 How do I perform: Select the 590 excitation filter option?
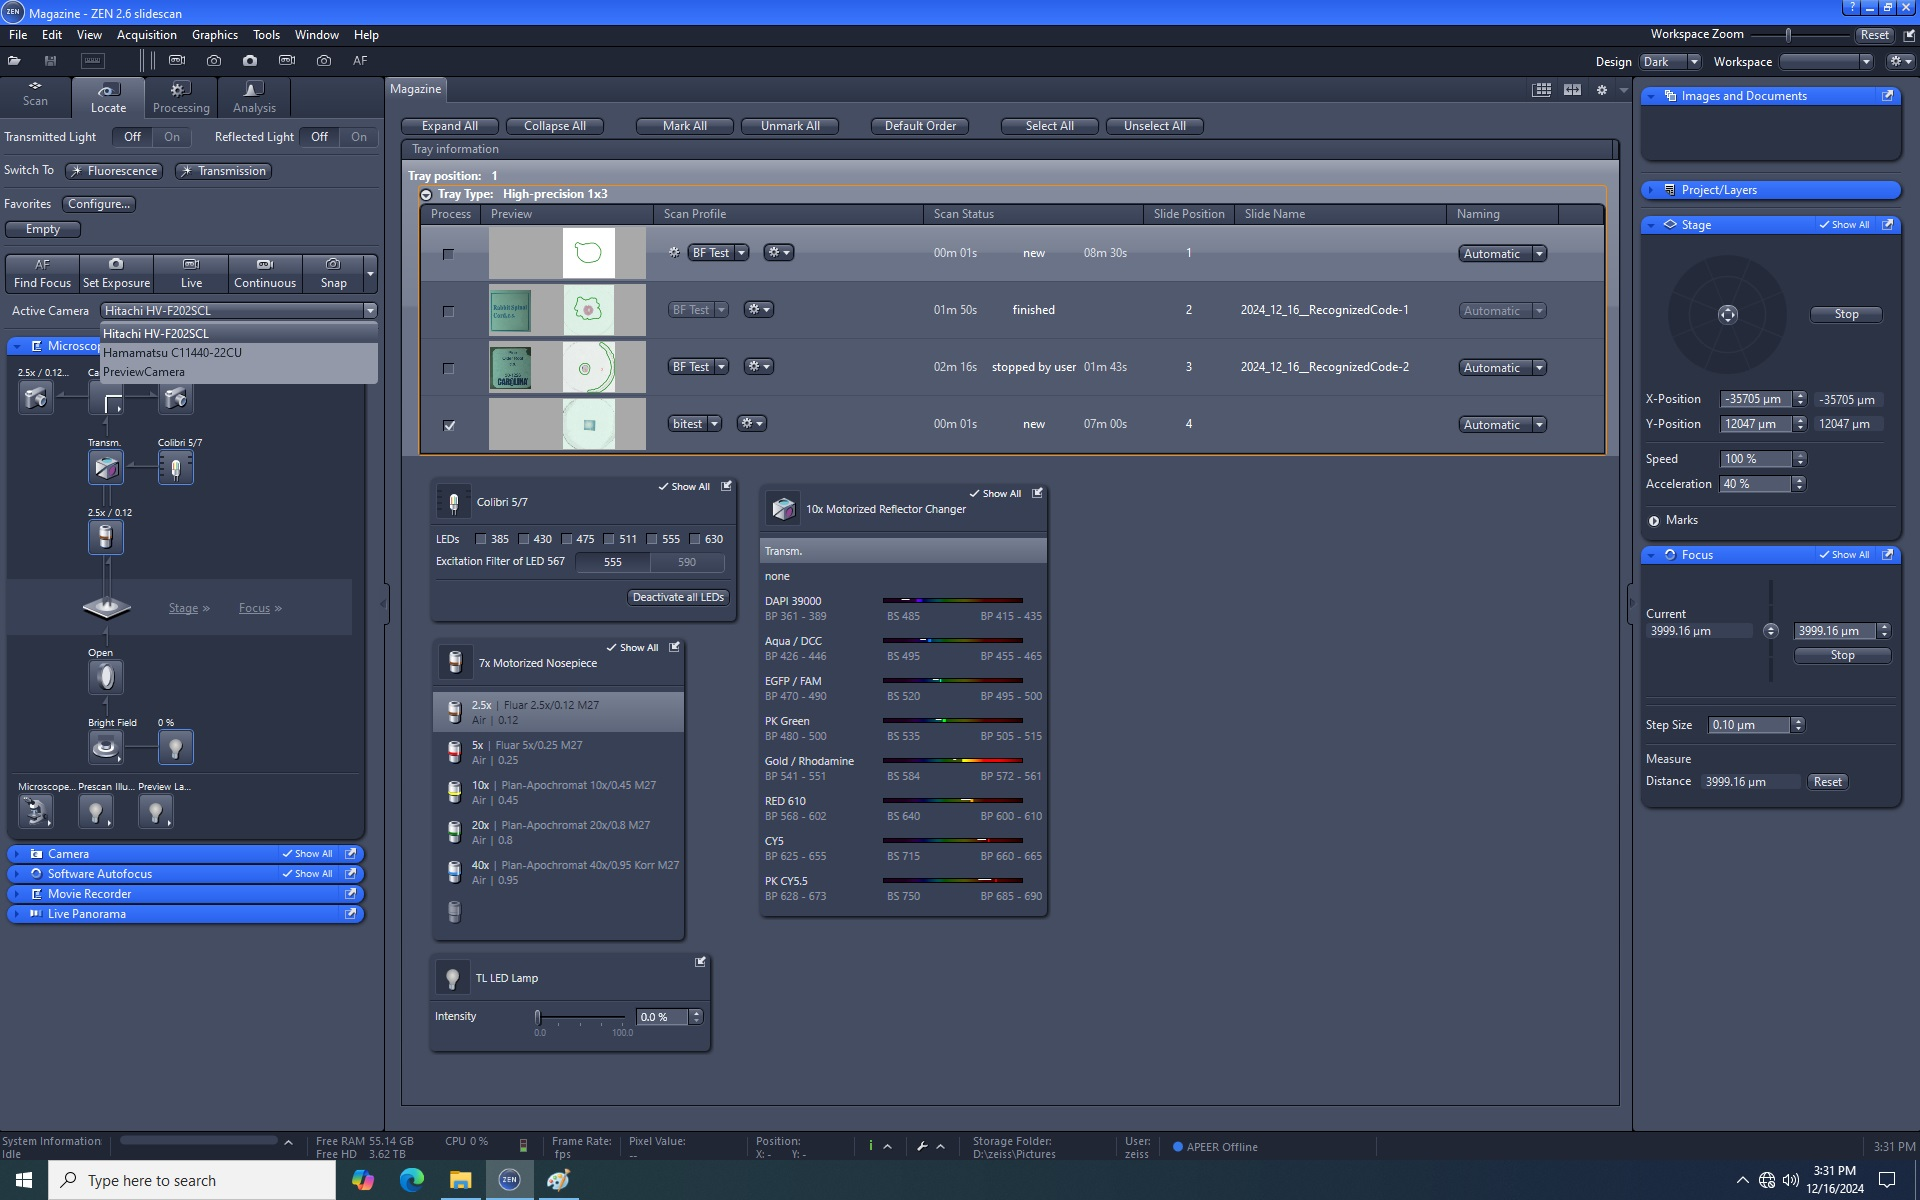point(687,562)
